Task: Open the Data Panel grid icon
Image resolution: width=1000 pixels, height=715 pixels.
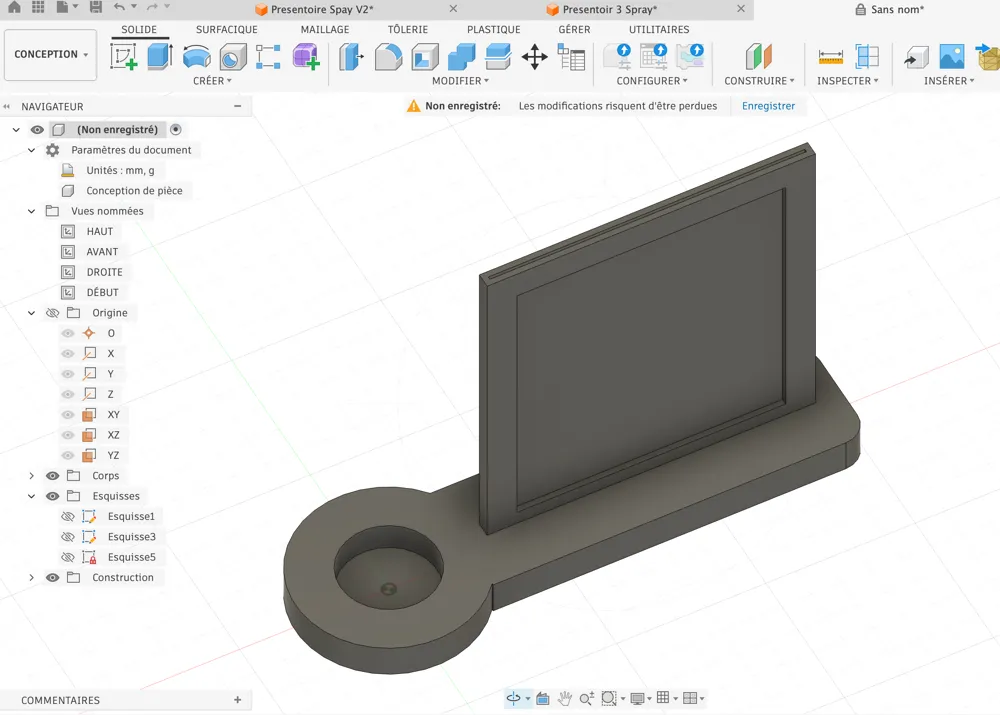Action: tap(38, 7)
